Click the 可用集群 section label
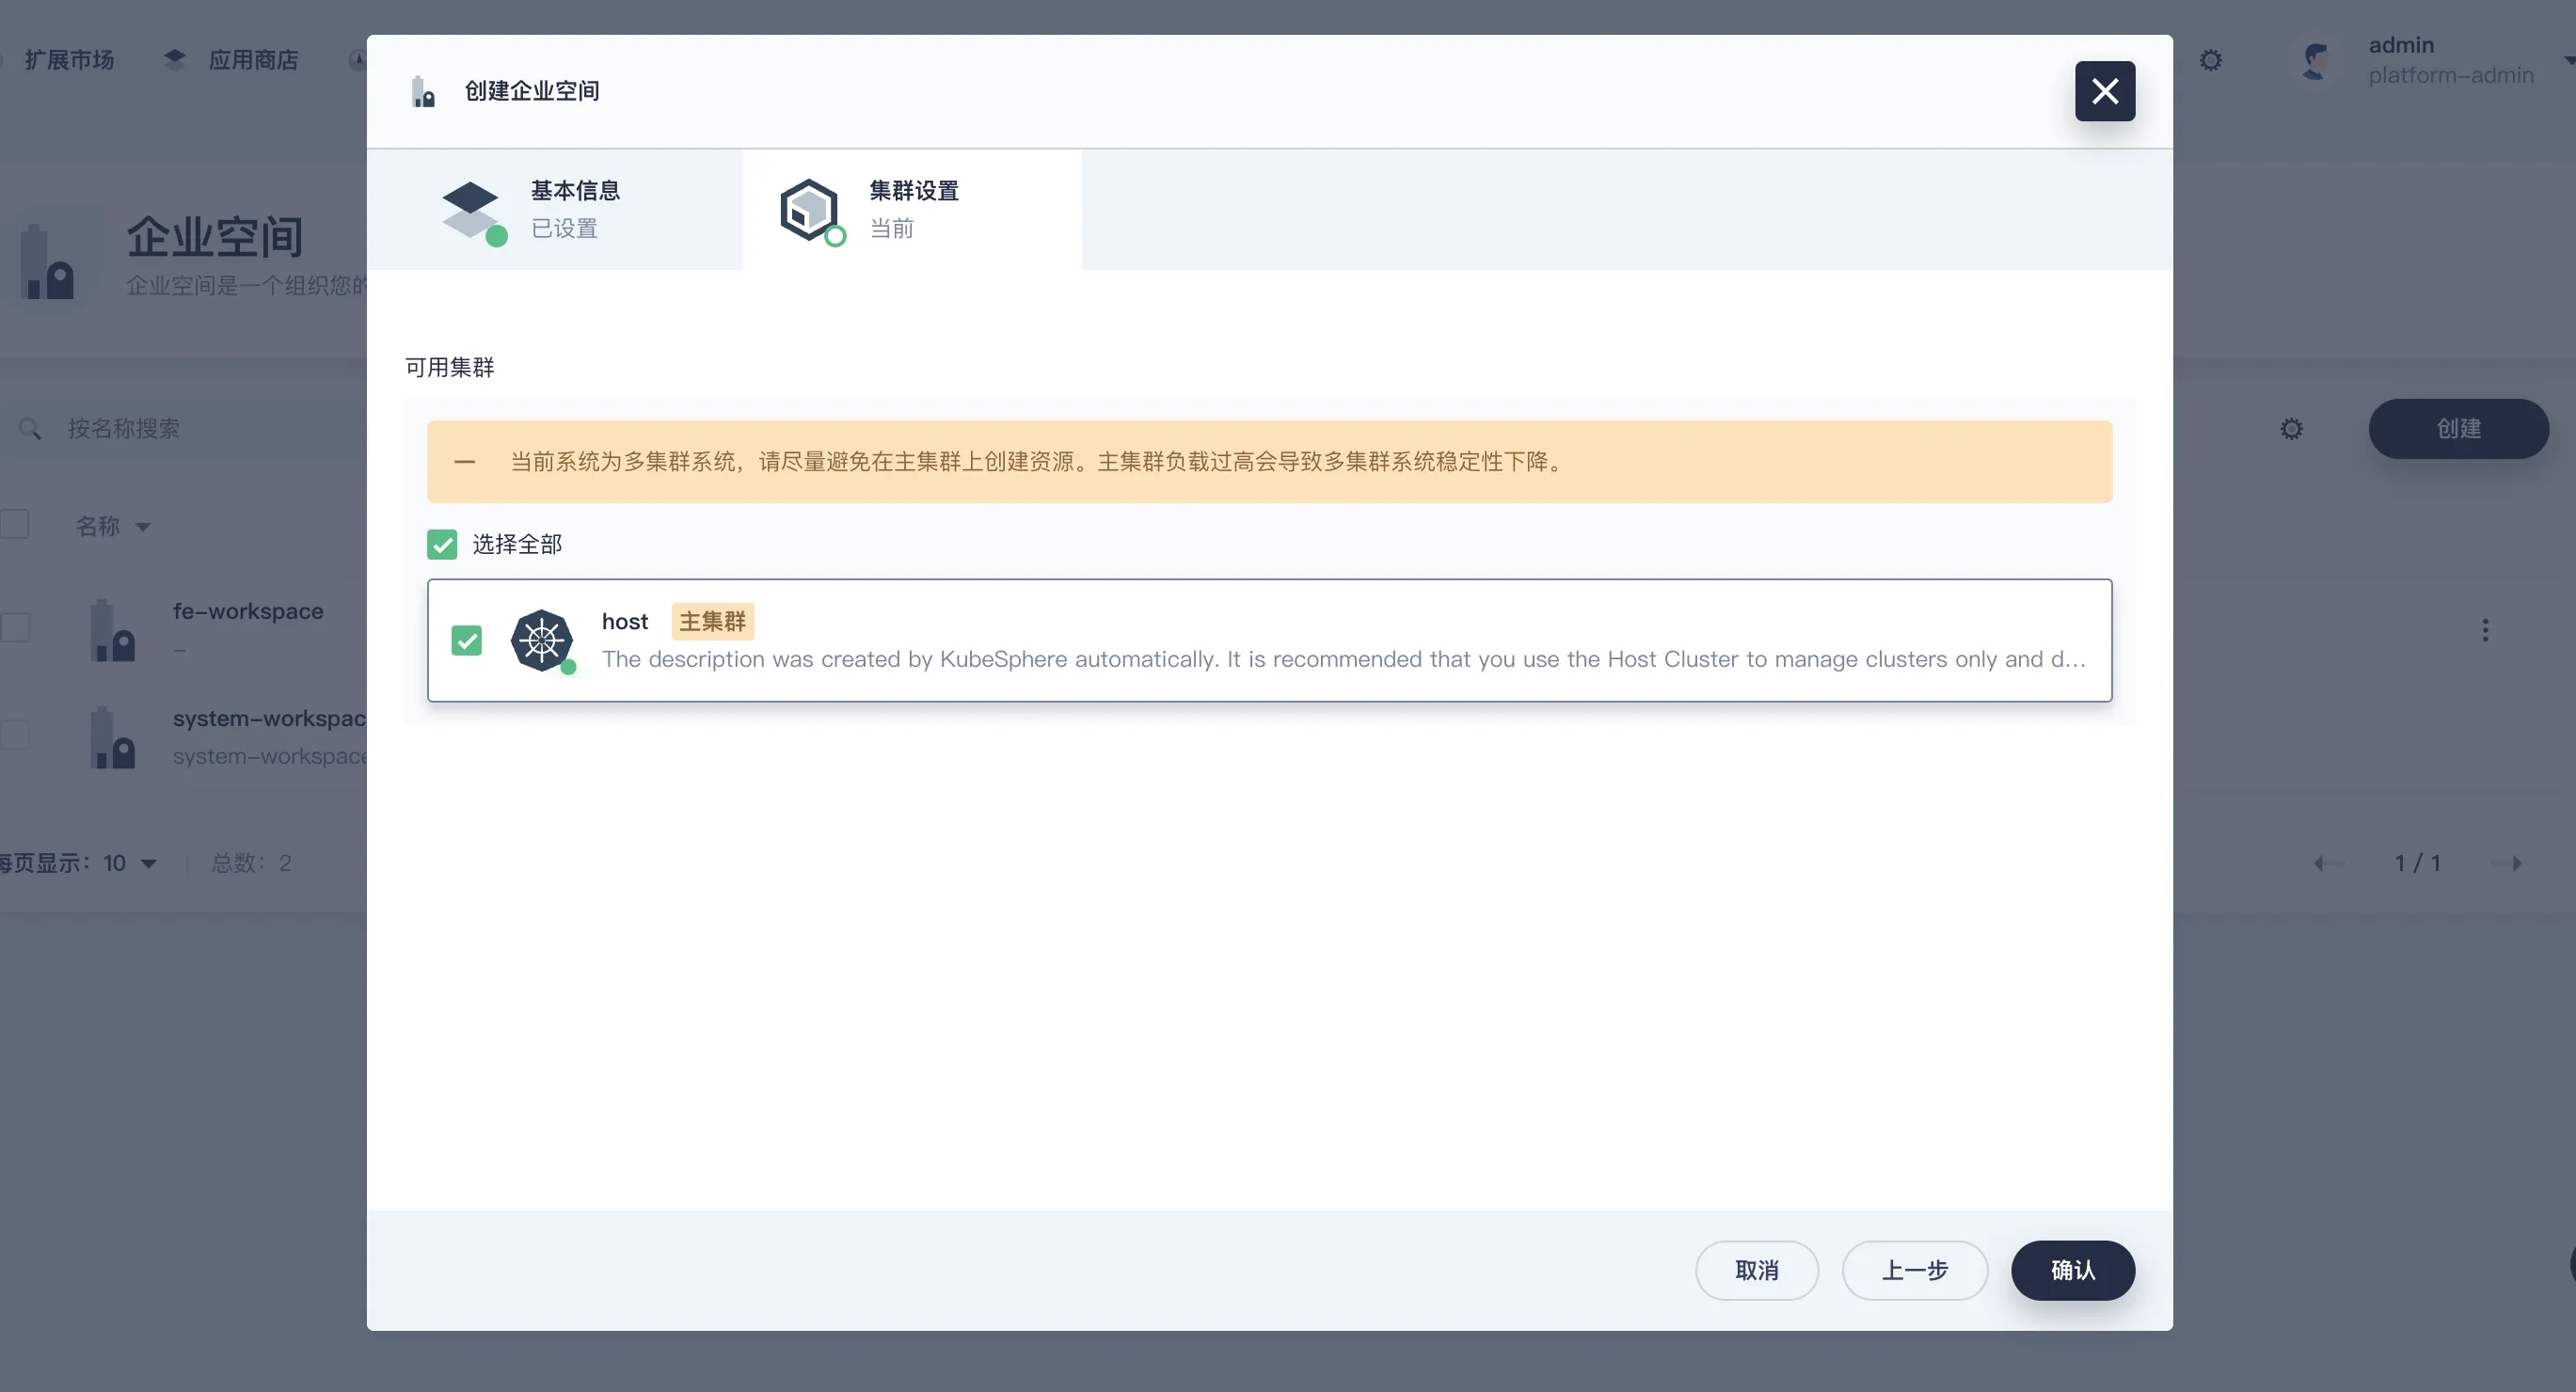 click(x=449, y=367)
